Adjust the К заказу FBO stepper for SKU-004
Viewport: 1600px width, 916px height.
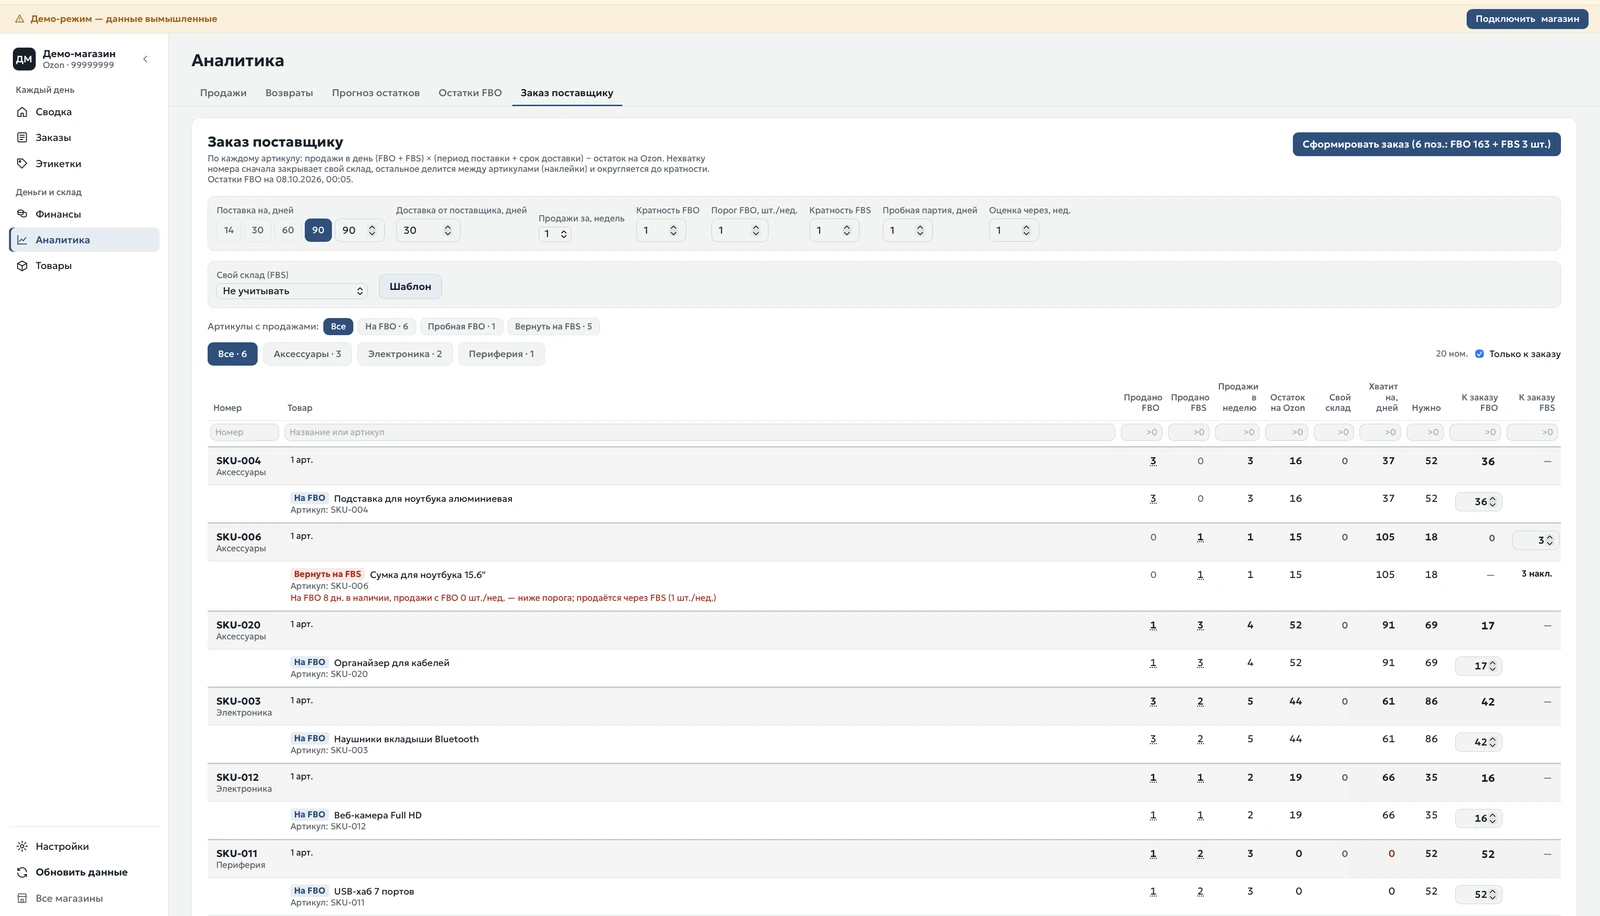tap(1492, 502)
